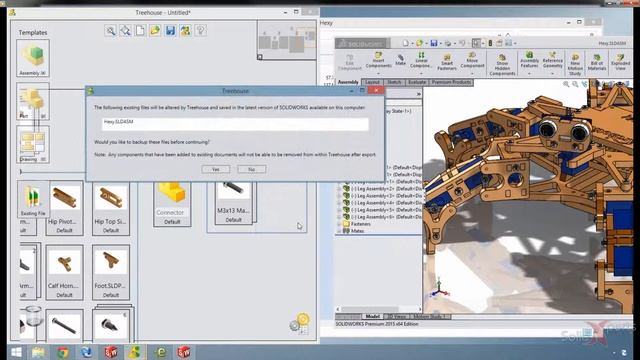Save using the Treehouse floppy disk icon
The height and width of the screenshot is (360, 640).
point(170,31)
